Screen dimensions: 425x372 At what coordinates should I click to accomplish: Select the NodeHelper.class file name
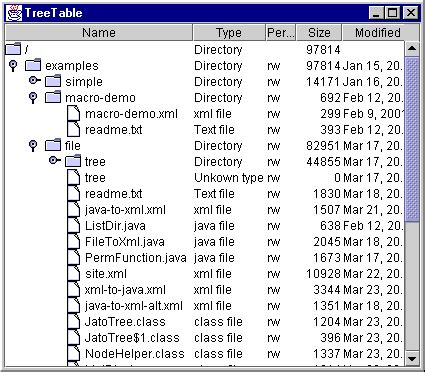coord(135,354)
